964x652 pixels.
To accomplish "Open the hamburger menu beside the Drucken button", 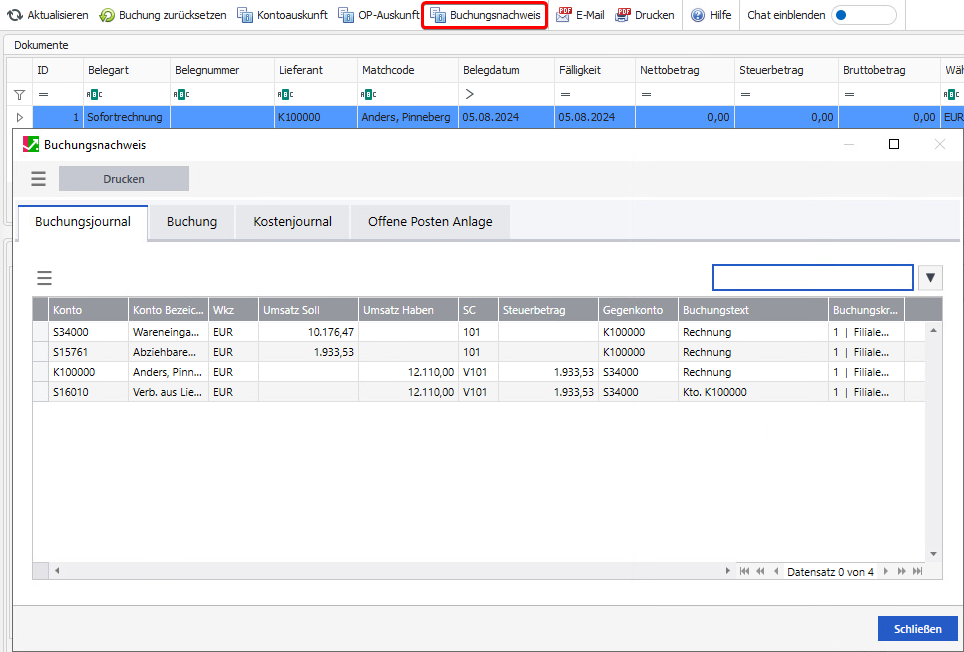I will pyautogui.click(x=38, y=179).
